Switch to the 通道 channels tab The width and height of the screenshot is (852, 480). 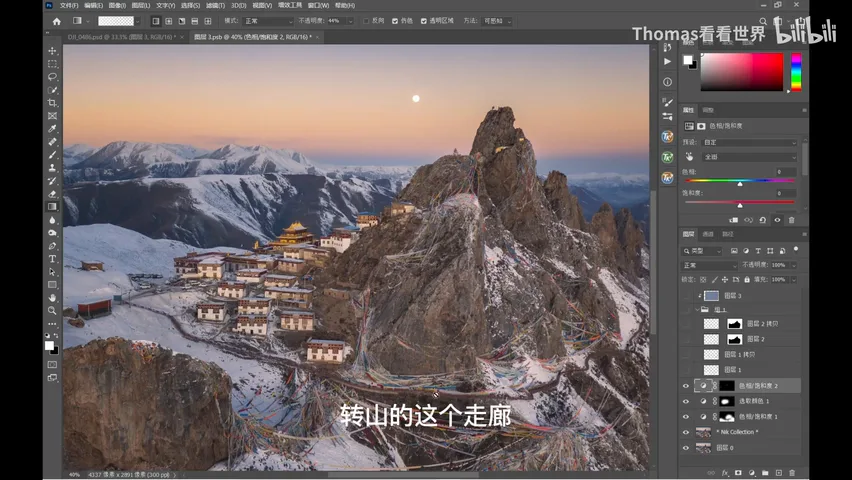pyautogui.click(x=708, y=234)
